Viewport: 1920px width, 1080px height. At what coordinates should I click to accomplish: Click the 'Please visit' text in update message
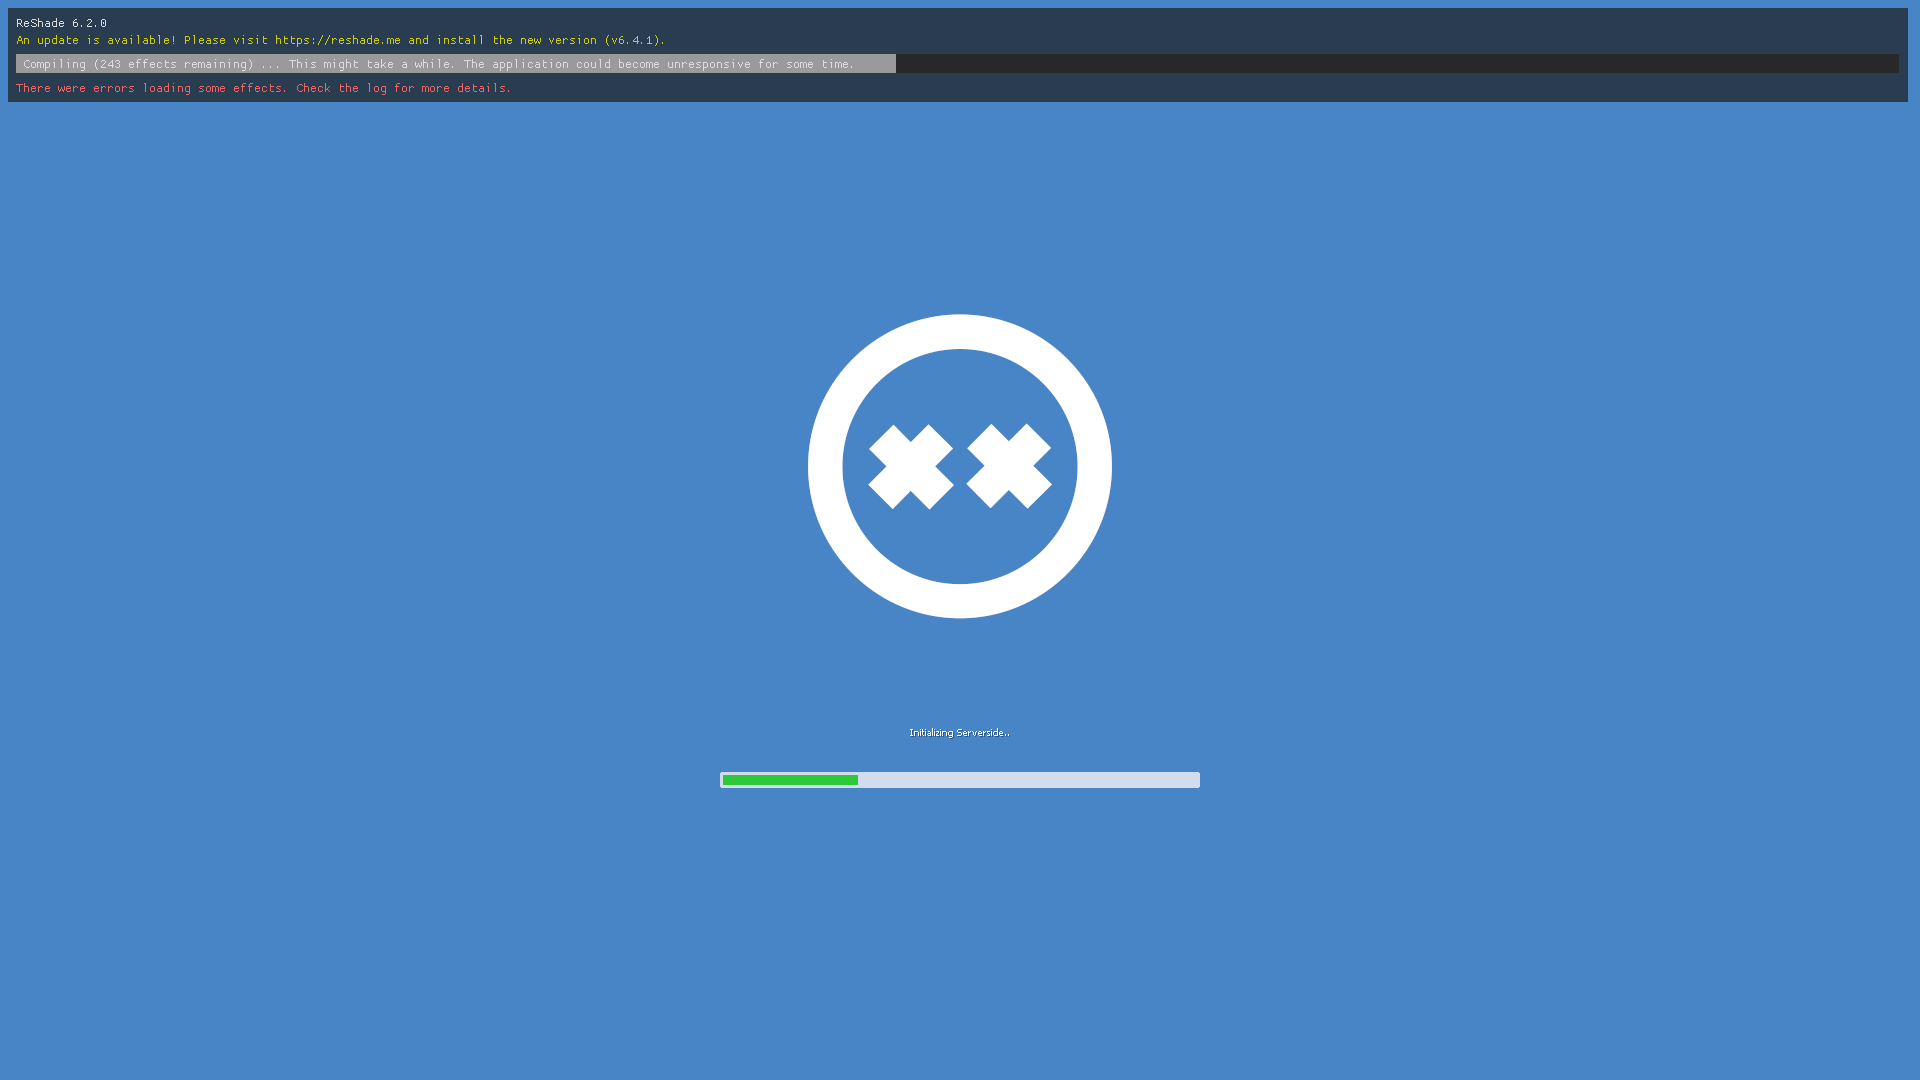(x=226, y=40)
